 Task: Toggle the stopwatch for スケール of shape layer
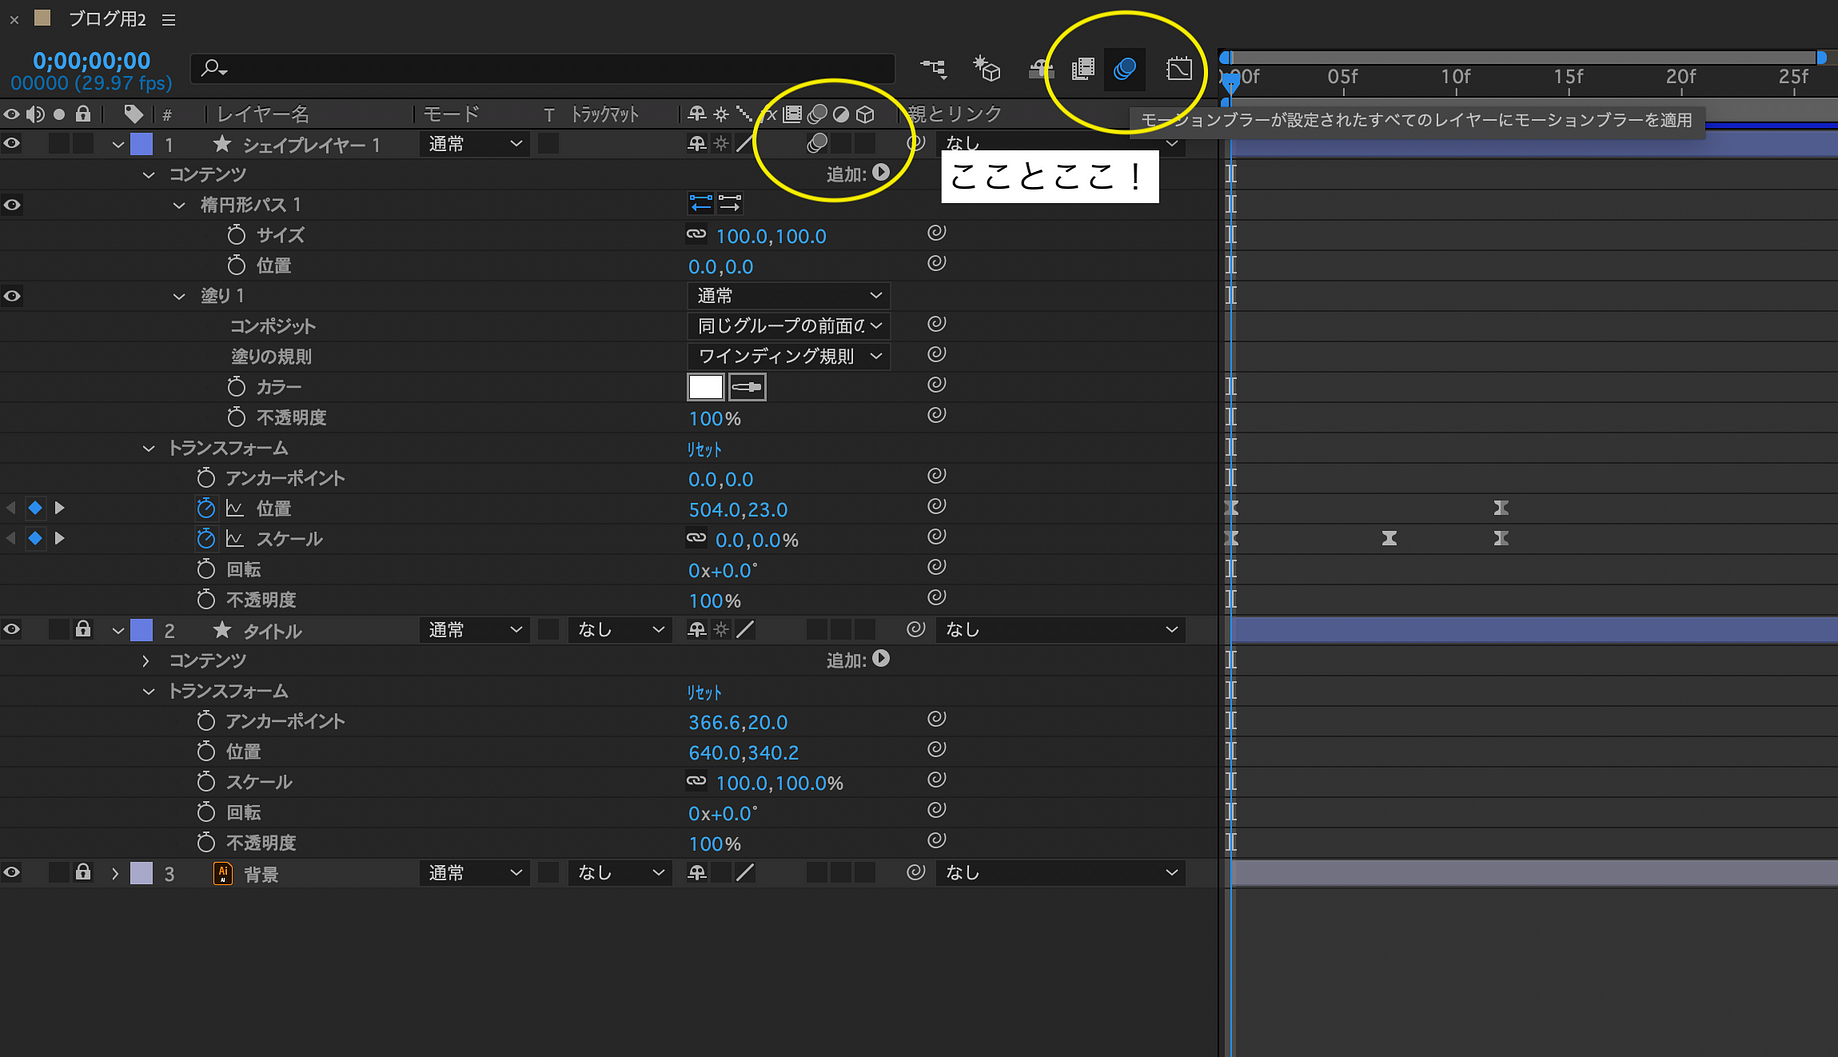point(206,538)
